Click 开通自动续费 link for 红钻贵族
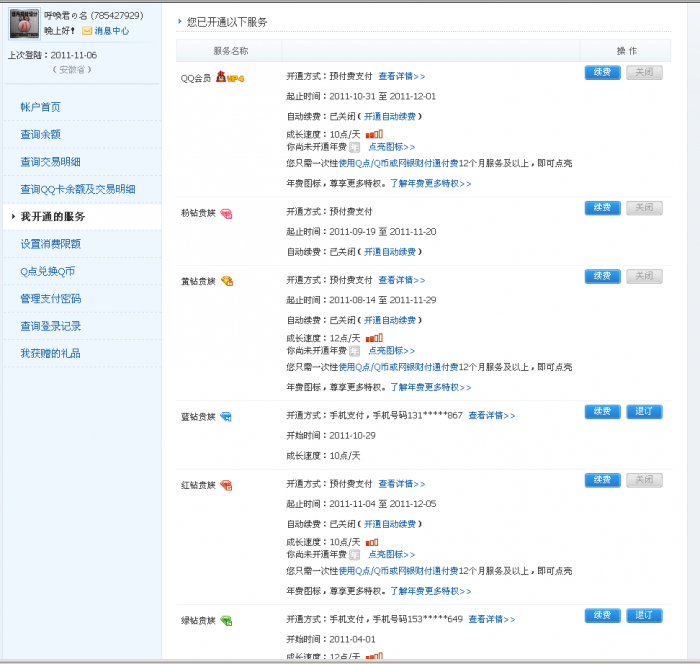This screenshot has height=664, width=700. point(390,524)
